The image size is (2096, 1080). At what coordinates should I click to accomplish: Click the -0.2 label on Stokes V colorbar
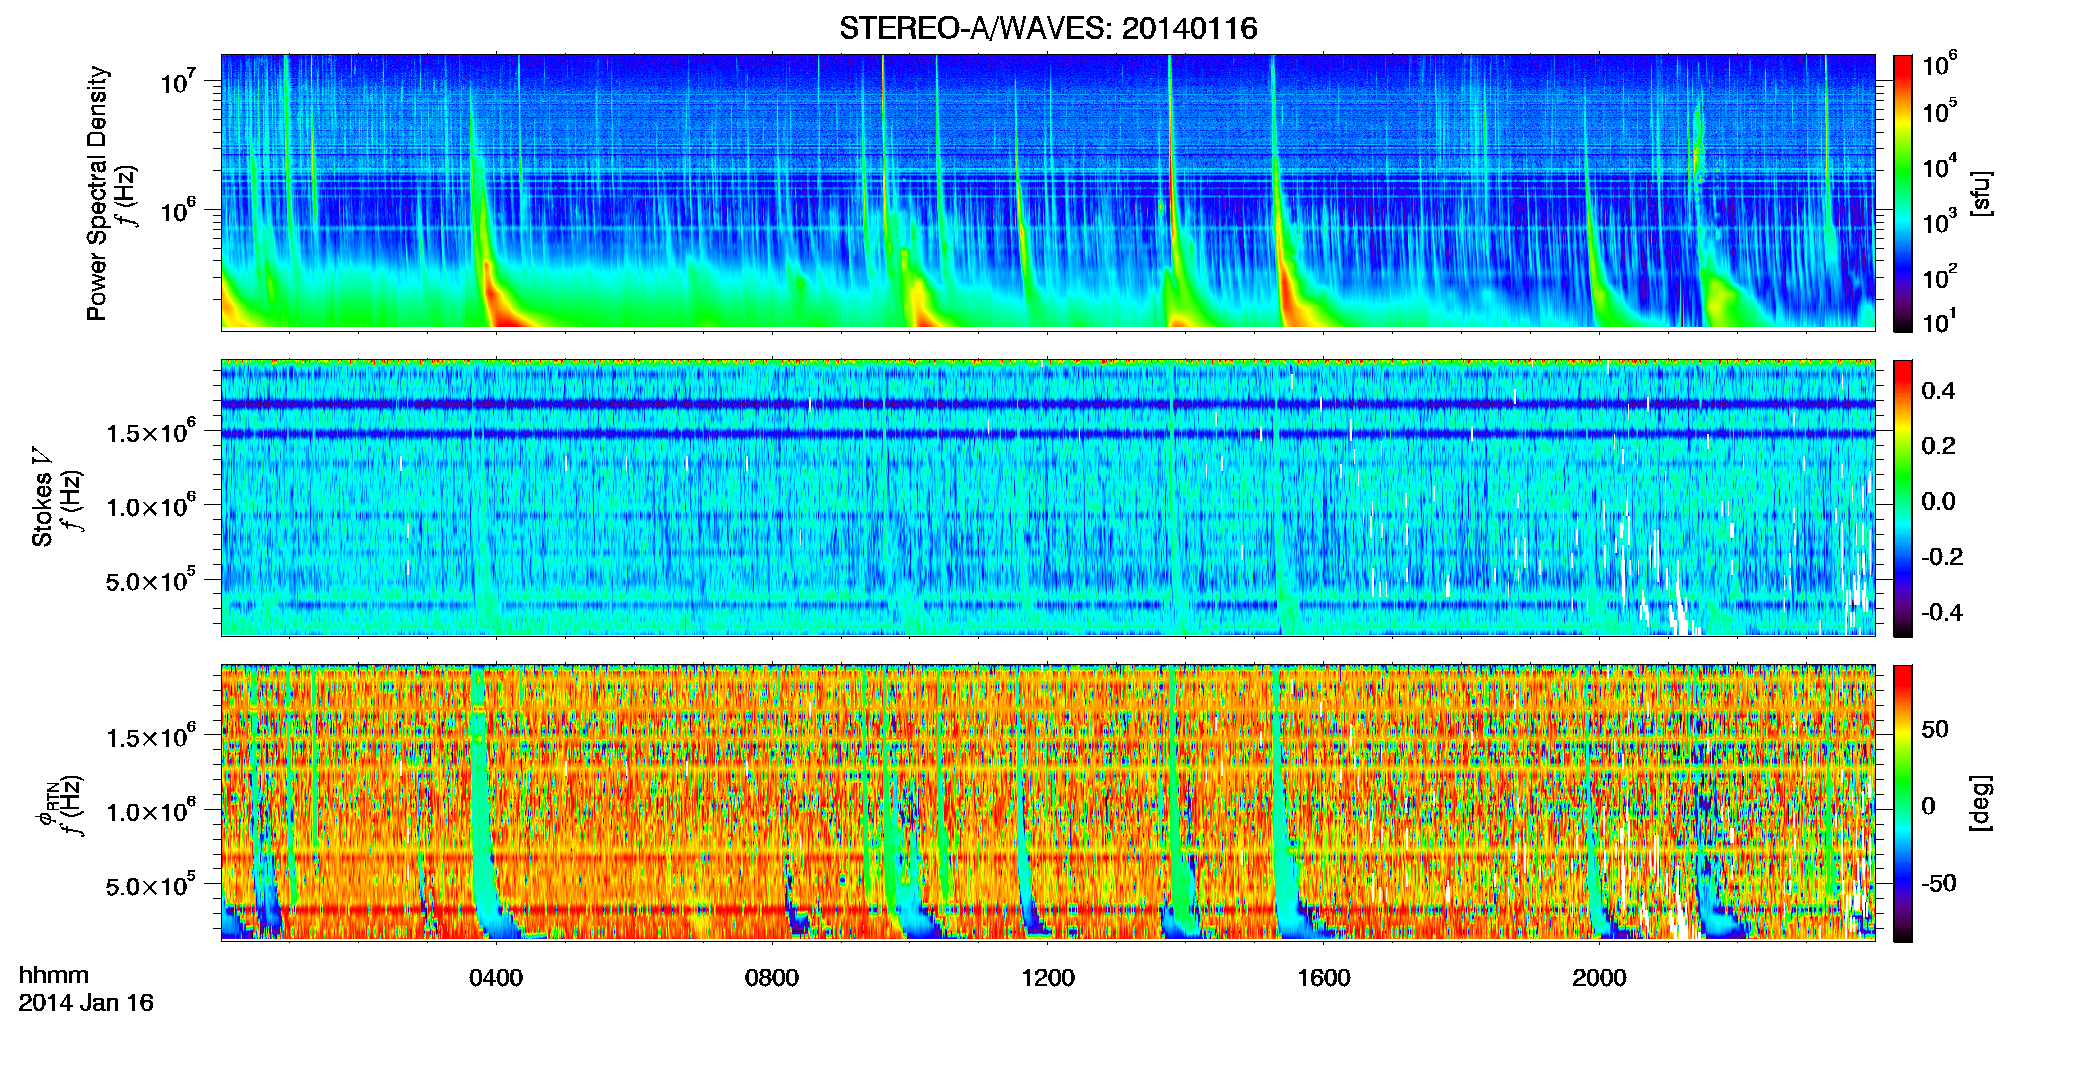click(1942, 557)
